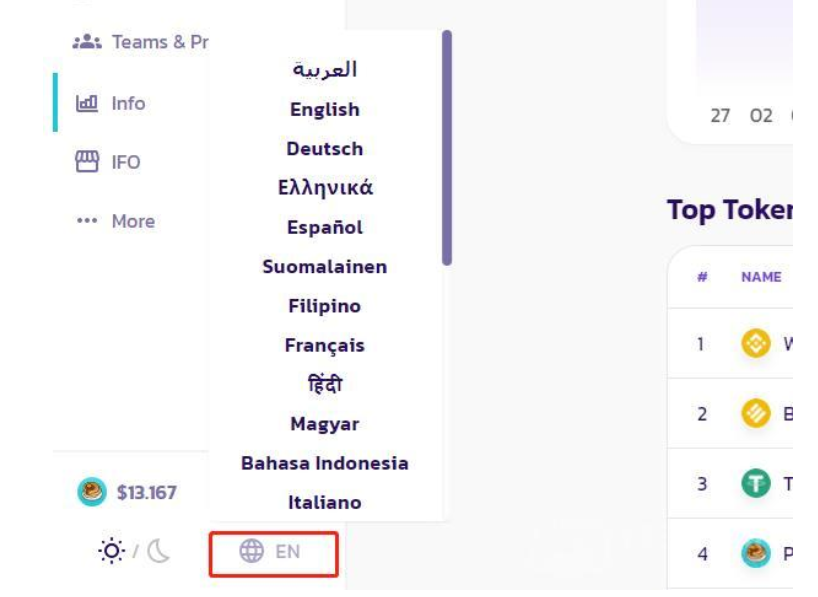
Task: Click the CAKE pancake price icon
Action: click(x=90, y=492)
